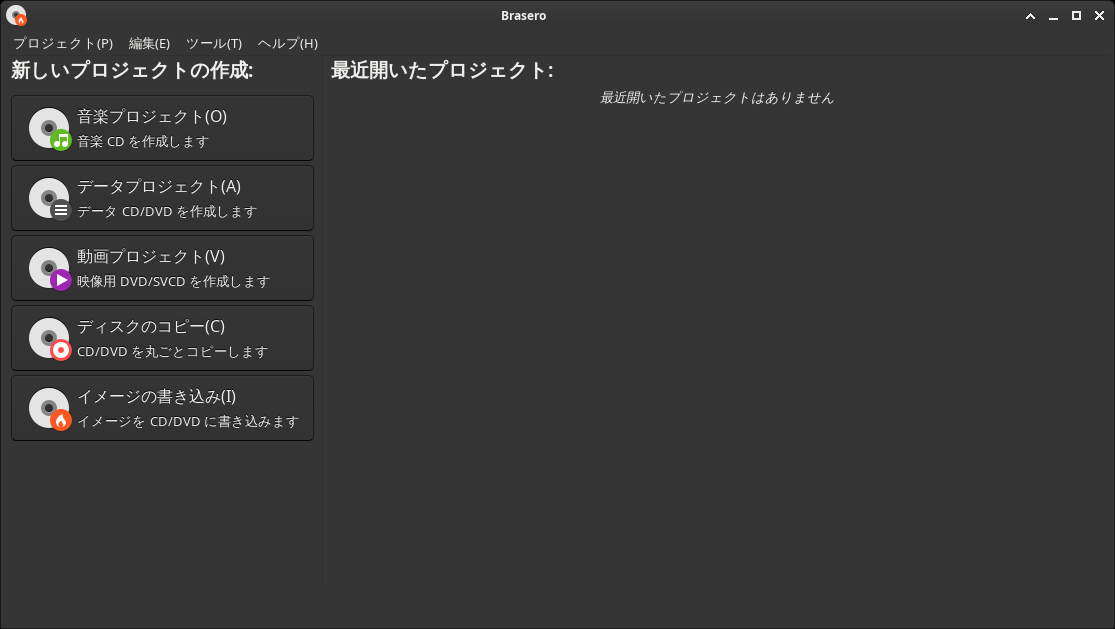Open the ツール(T) menu
The width and height of the screenshot is (1115, 629).
pyautogui.click(x=214, y=43)
